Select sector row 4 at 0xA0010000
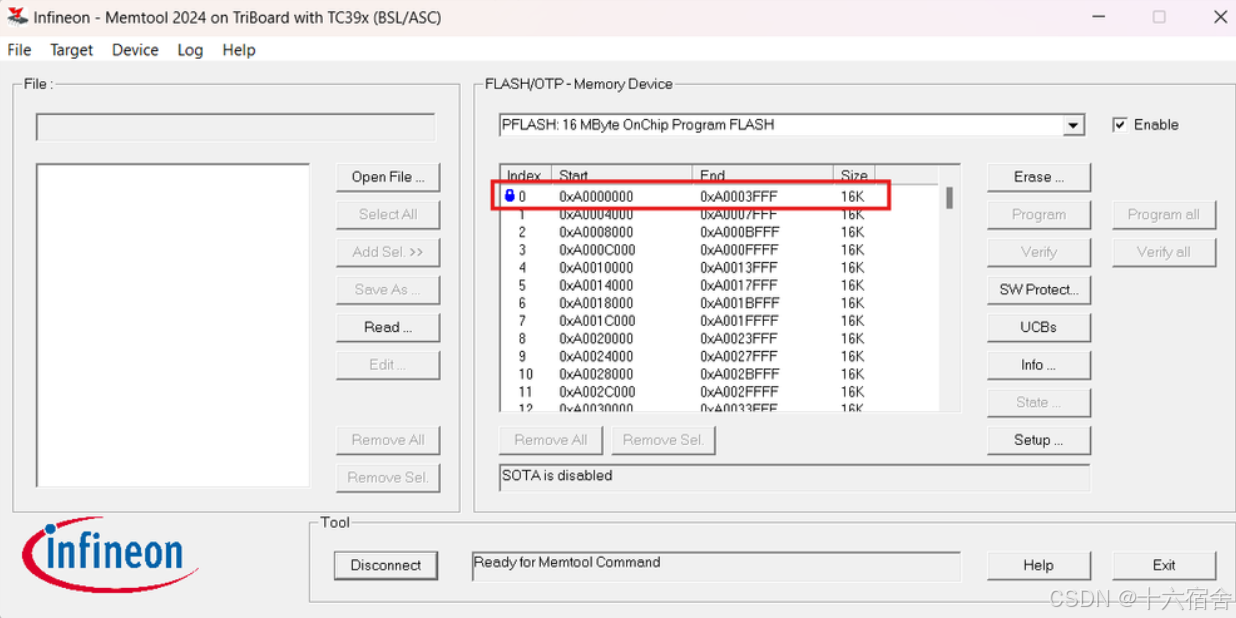This screenshot has height=618, width=1236. [x=720, y=268]
